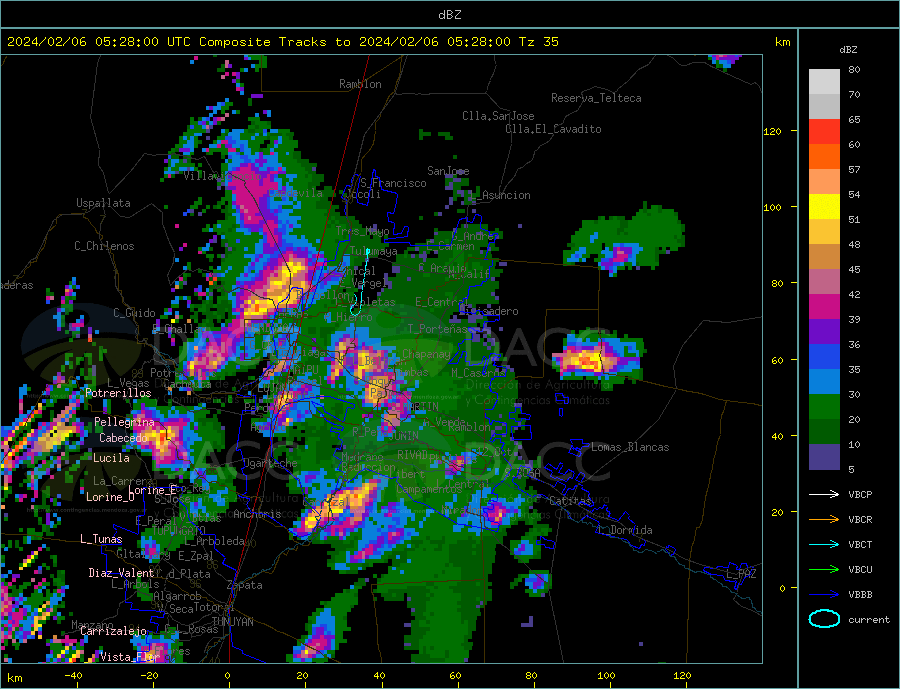900x689 pixels.
Task: Click the 'Lomas_Blancas' map label
Action: click(630, 447)
